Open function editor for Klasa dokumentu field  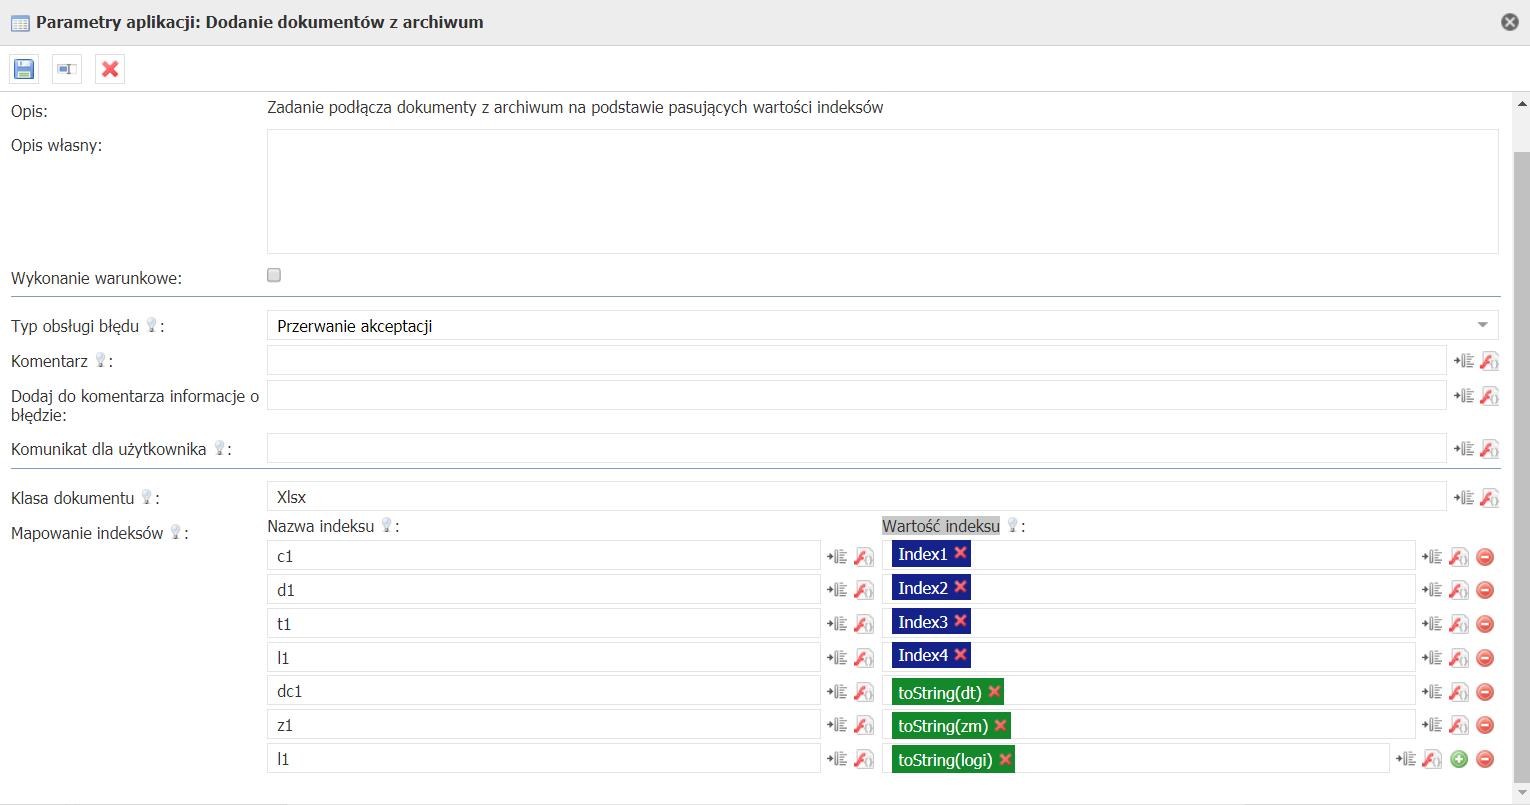[1489, 497]
